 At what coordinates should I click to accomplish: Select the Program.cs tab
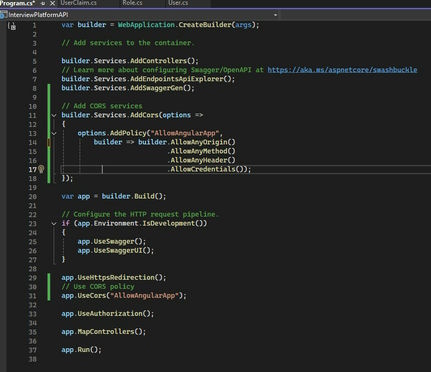coord(17,3)
